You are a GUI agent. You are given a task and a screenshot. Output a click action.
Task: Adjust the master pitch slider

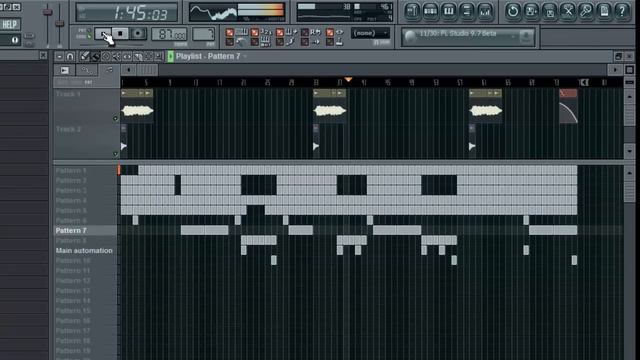click(60, 24)
